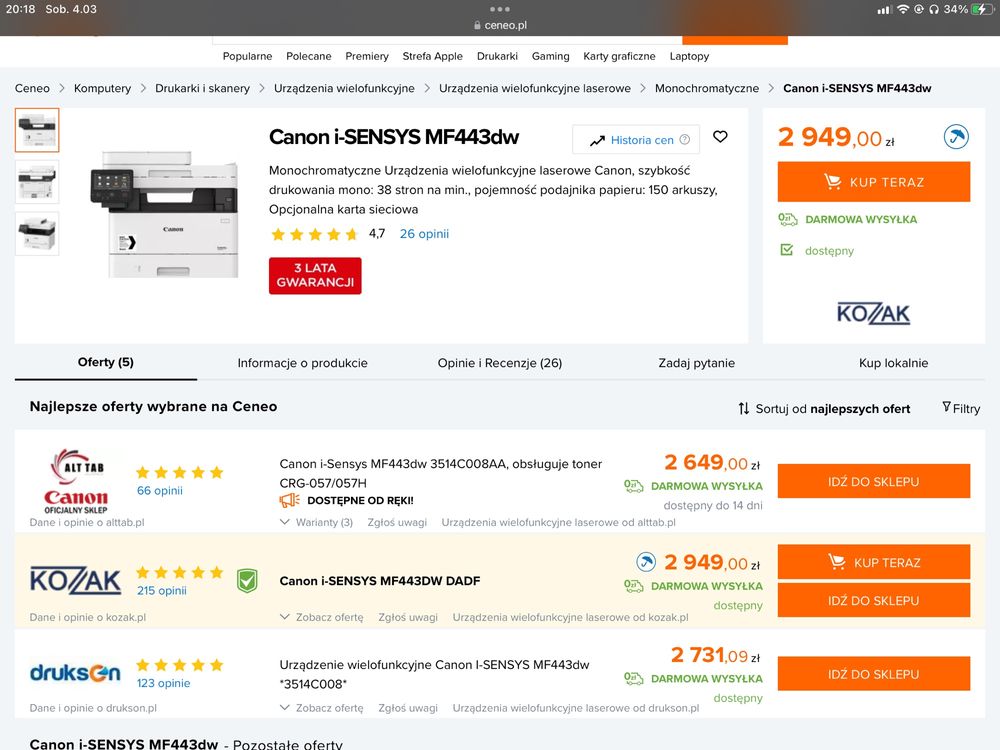
Task: Click the megaphone icon beside DOSTĘPNE OD RĘKI
Action: [x=290, y=501]
